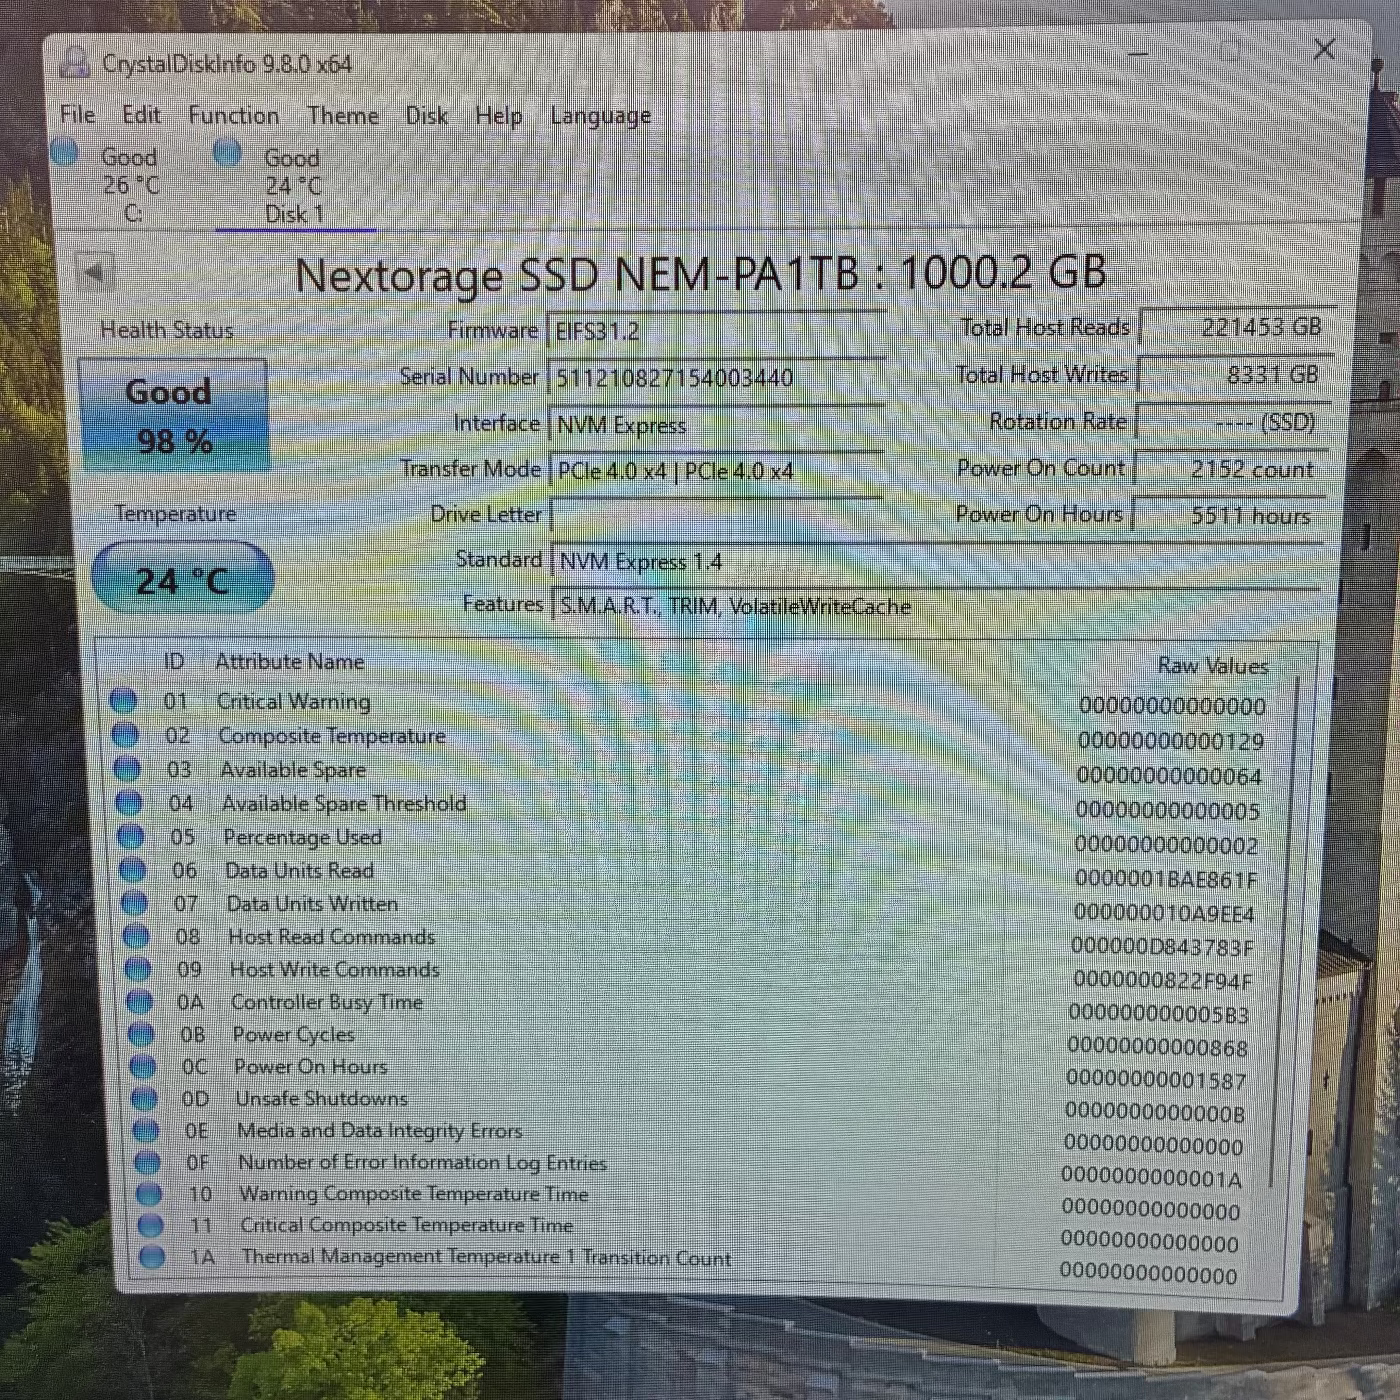Expand the Function menu
Viewport: 1400px width, 1400px height.
tap(233, 116)
